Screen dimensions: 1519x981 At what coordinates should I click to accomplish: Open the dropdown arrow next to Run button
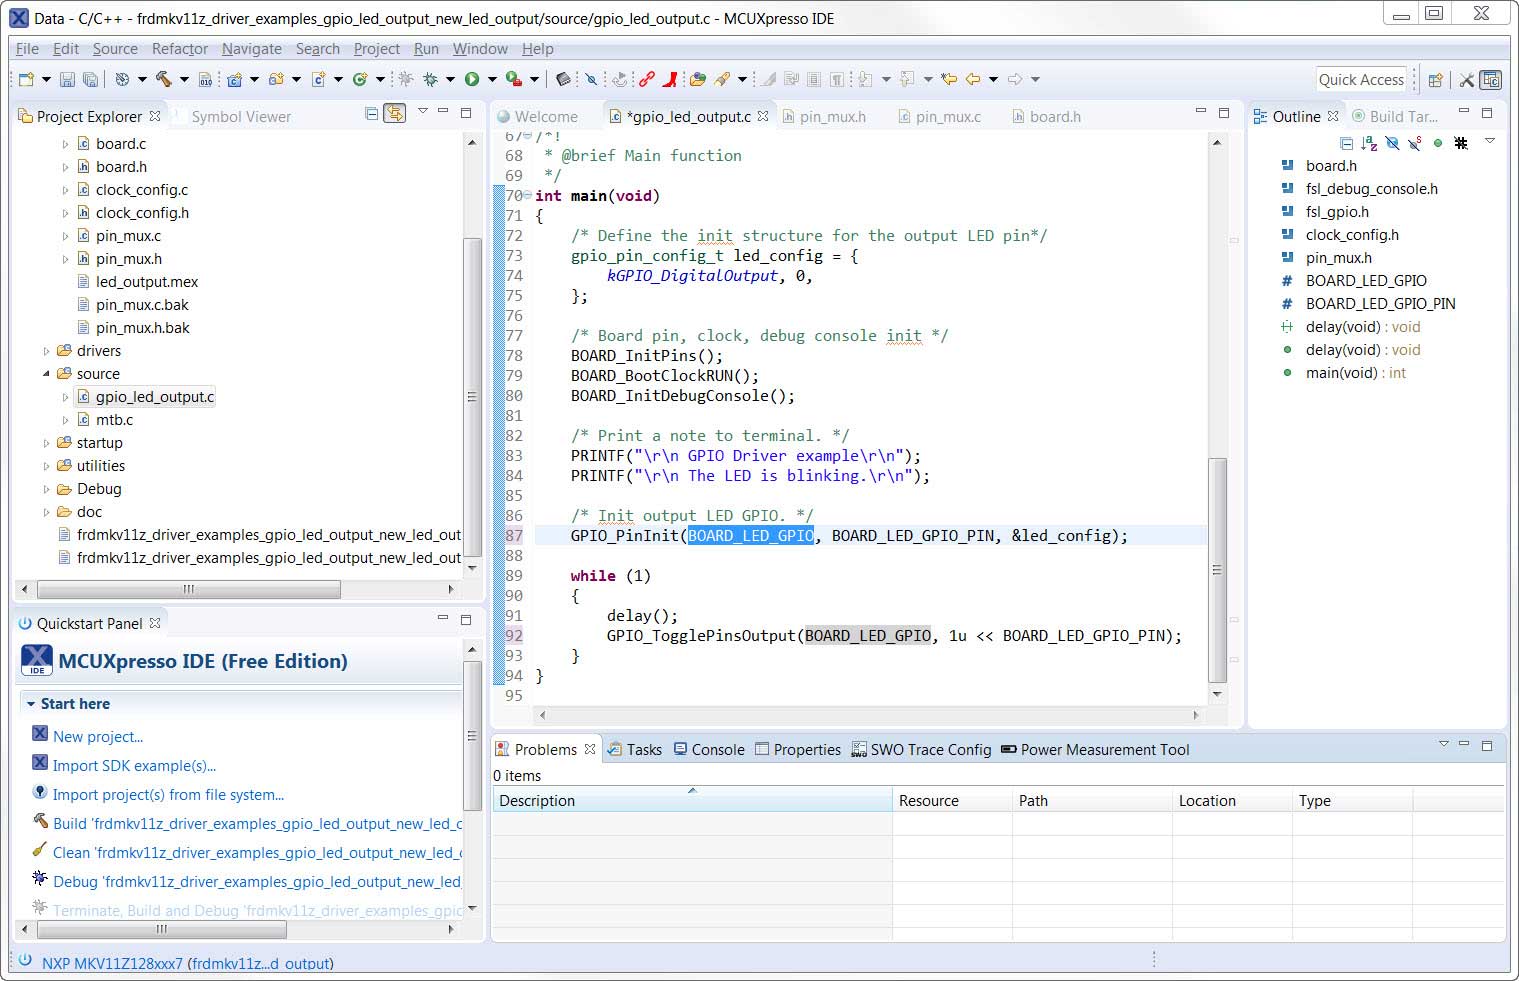(491, 79)
